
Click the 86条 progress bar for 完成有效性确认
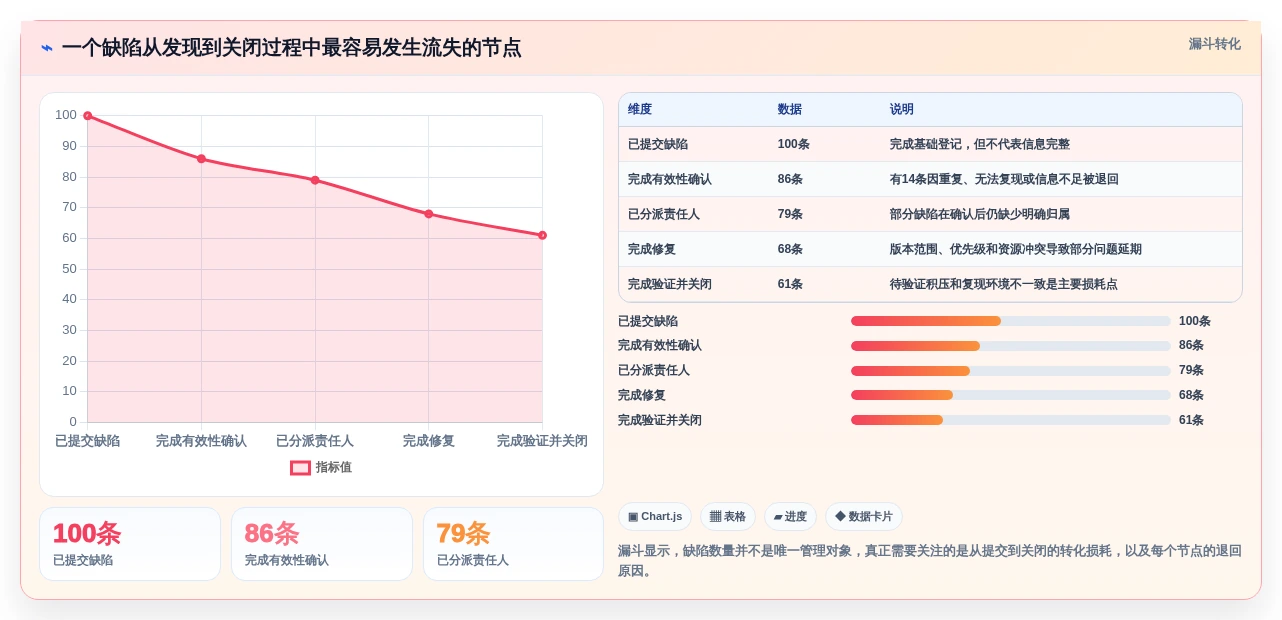1011,346
